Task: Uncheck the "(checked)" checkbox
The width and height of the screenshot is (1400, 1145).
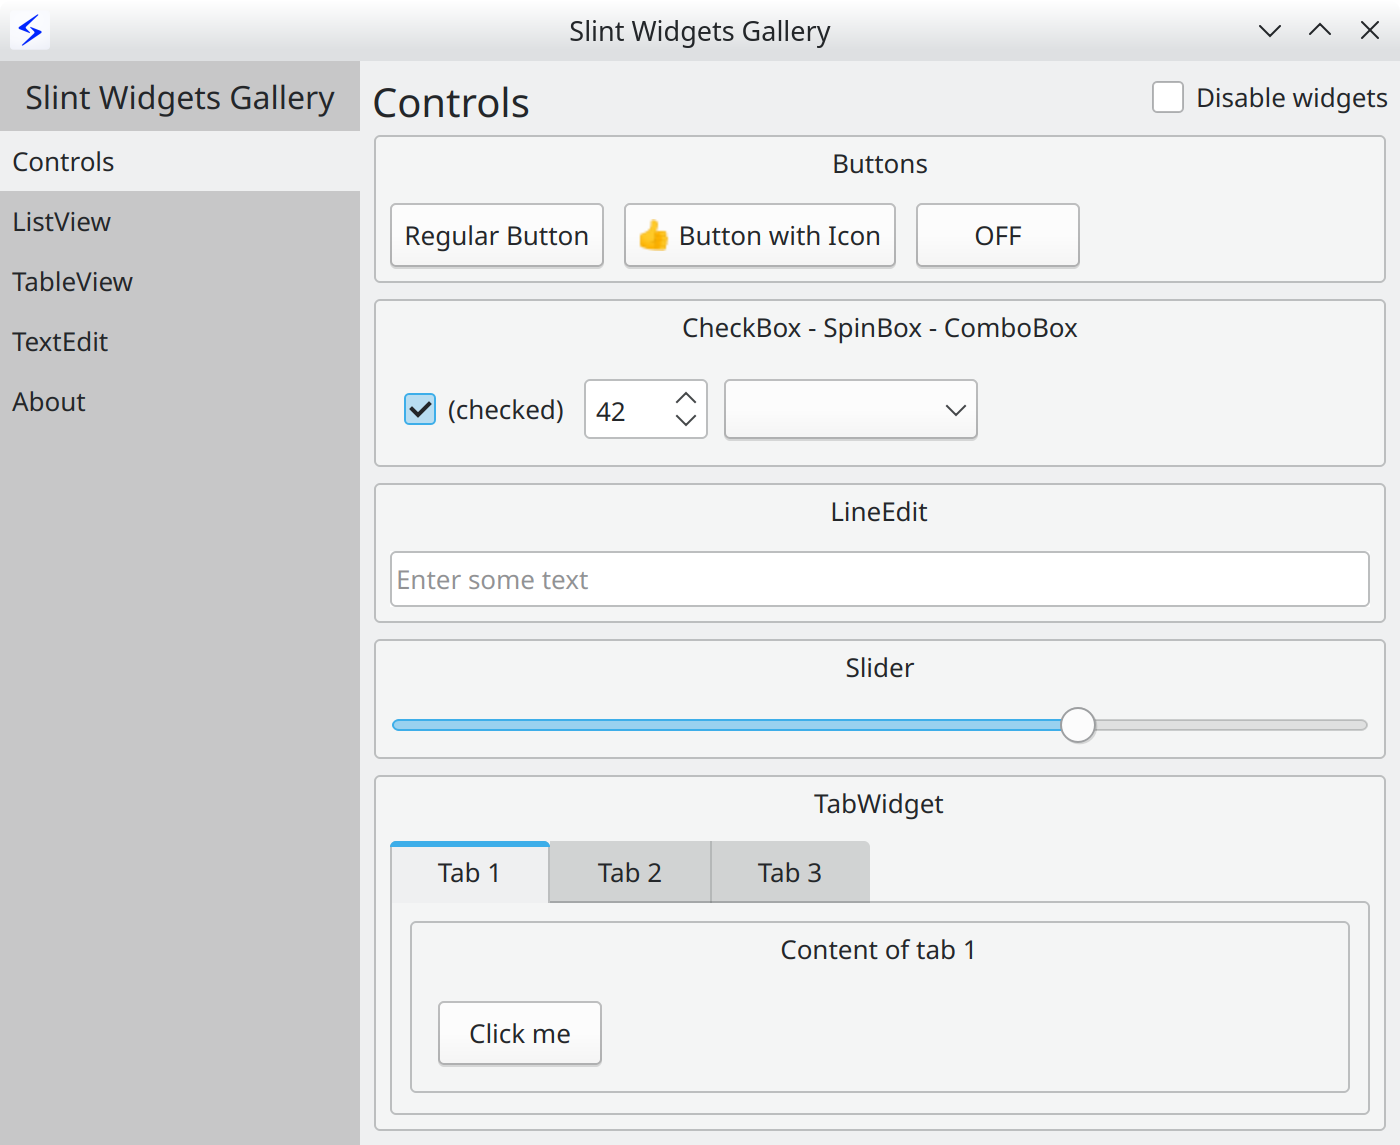Action: tap(420, 409)
